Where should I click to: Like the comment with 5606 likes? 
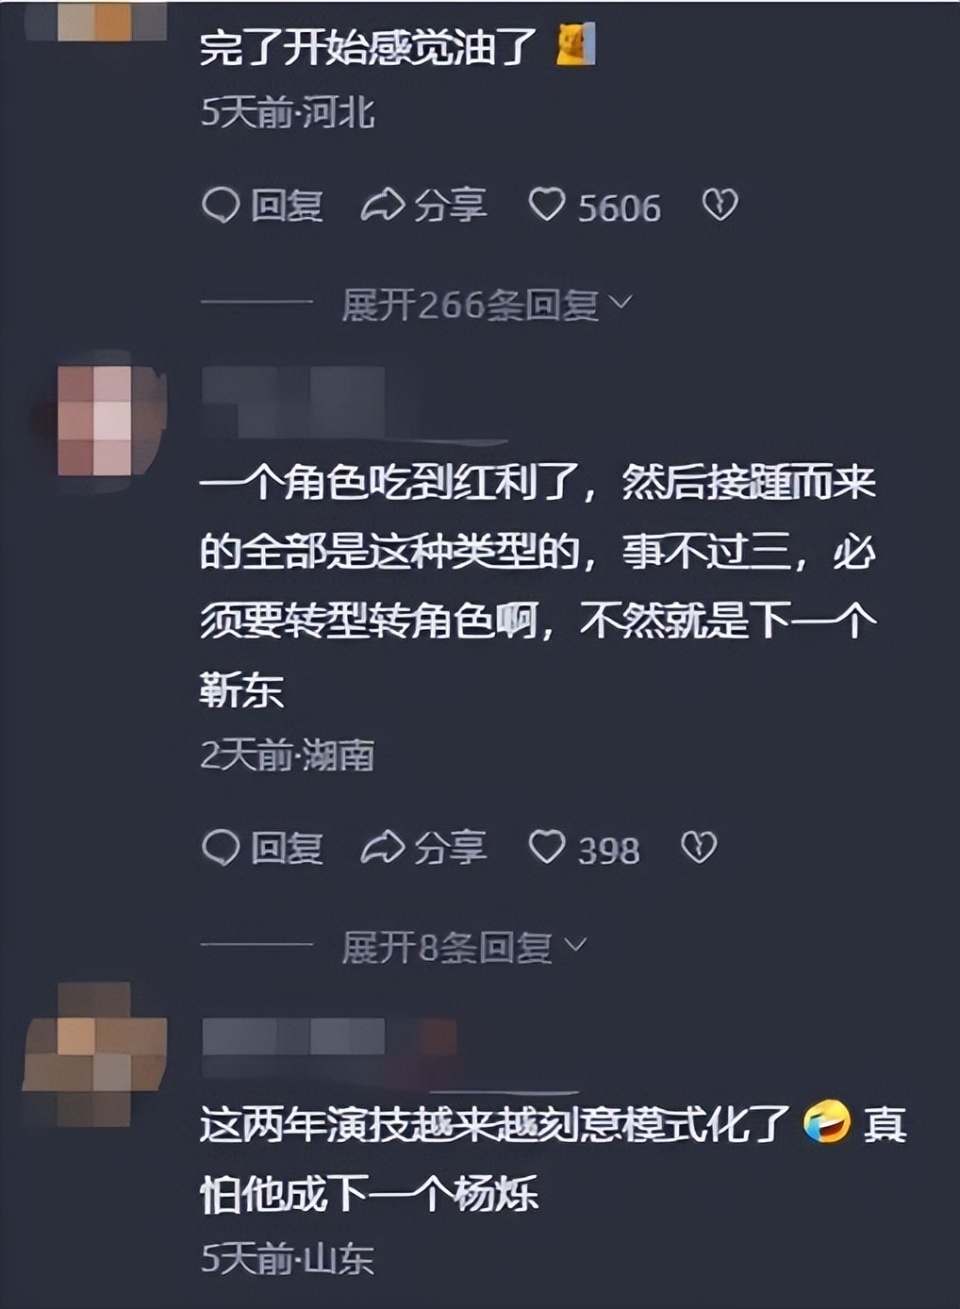[547, 206]
